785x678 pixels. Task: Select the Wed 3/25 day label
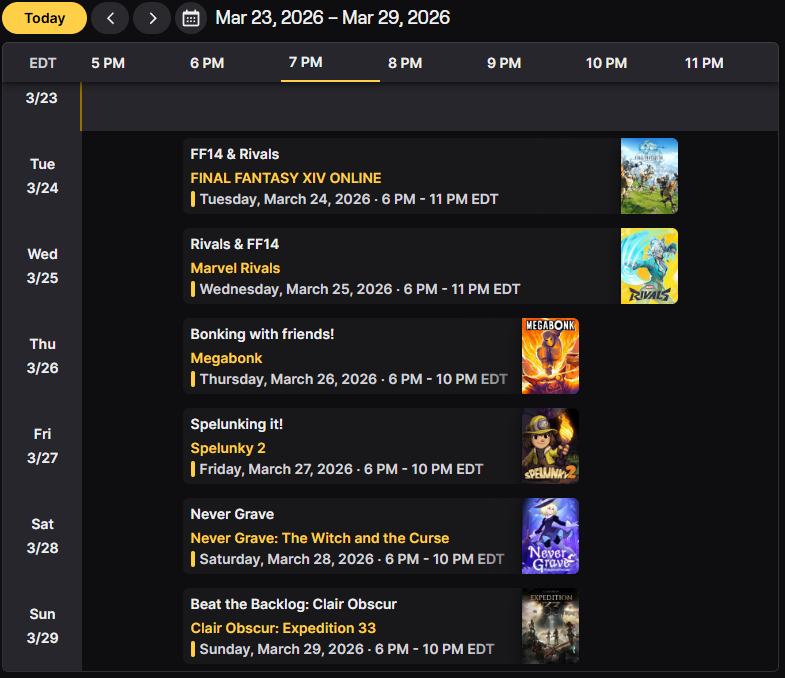pyautogui.click(x=42, y=266)
